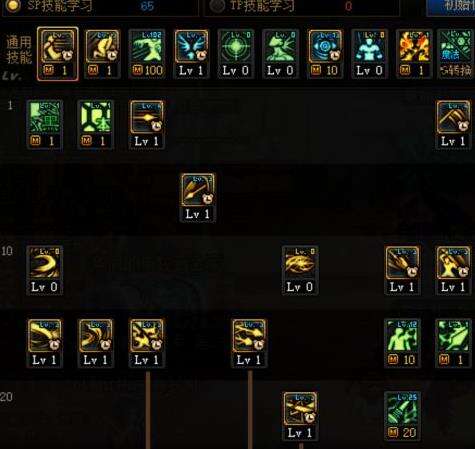Select the TP技能学习 radio option

tap(216, 6)
